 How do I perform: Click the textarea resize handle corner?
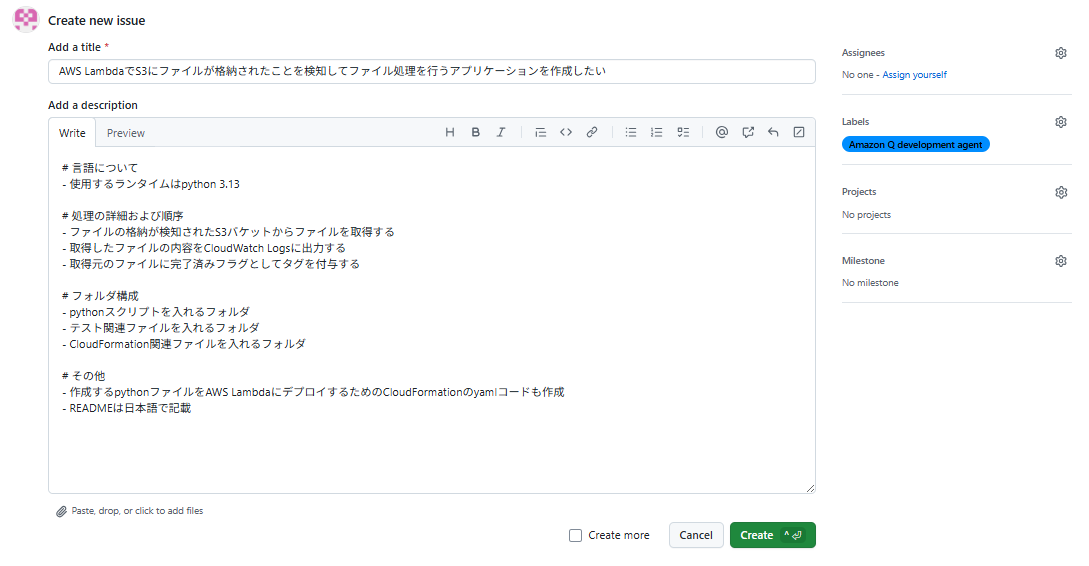[x=810, y=488]
